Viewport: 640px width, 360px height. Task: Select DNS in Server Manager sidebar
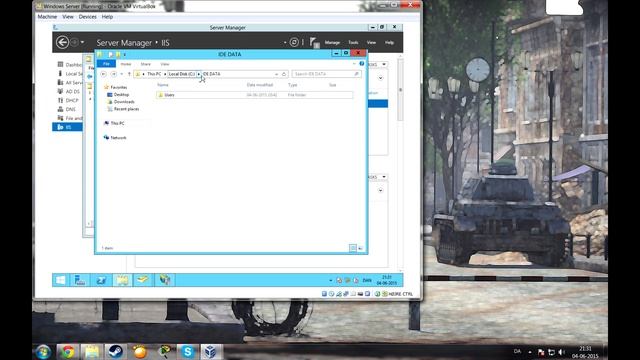(x=67, y=109)
